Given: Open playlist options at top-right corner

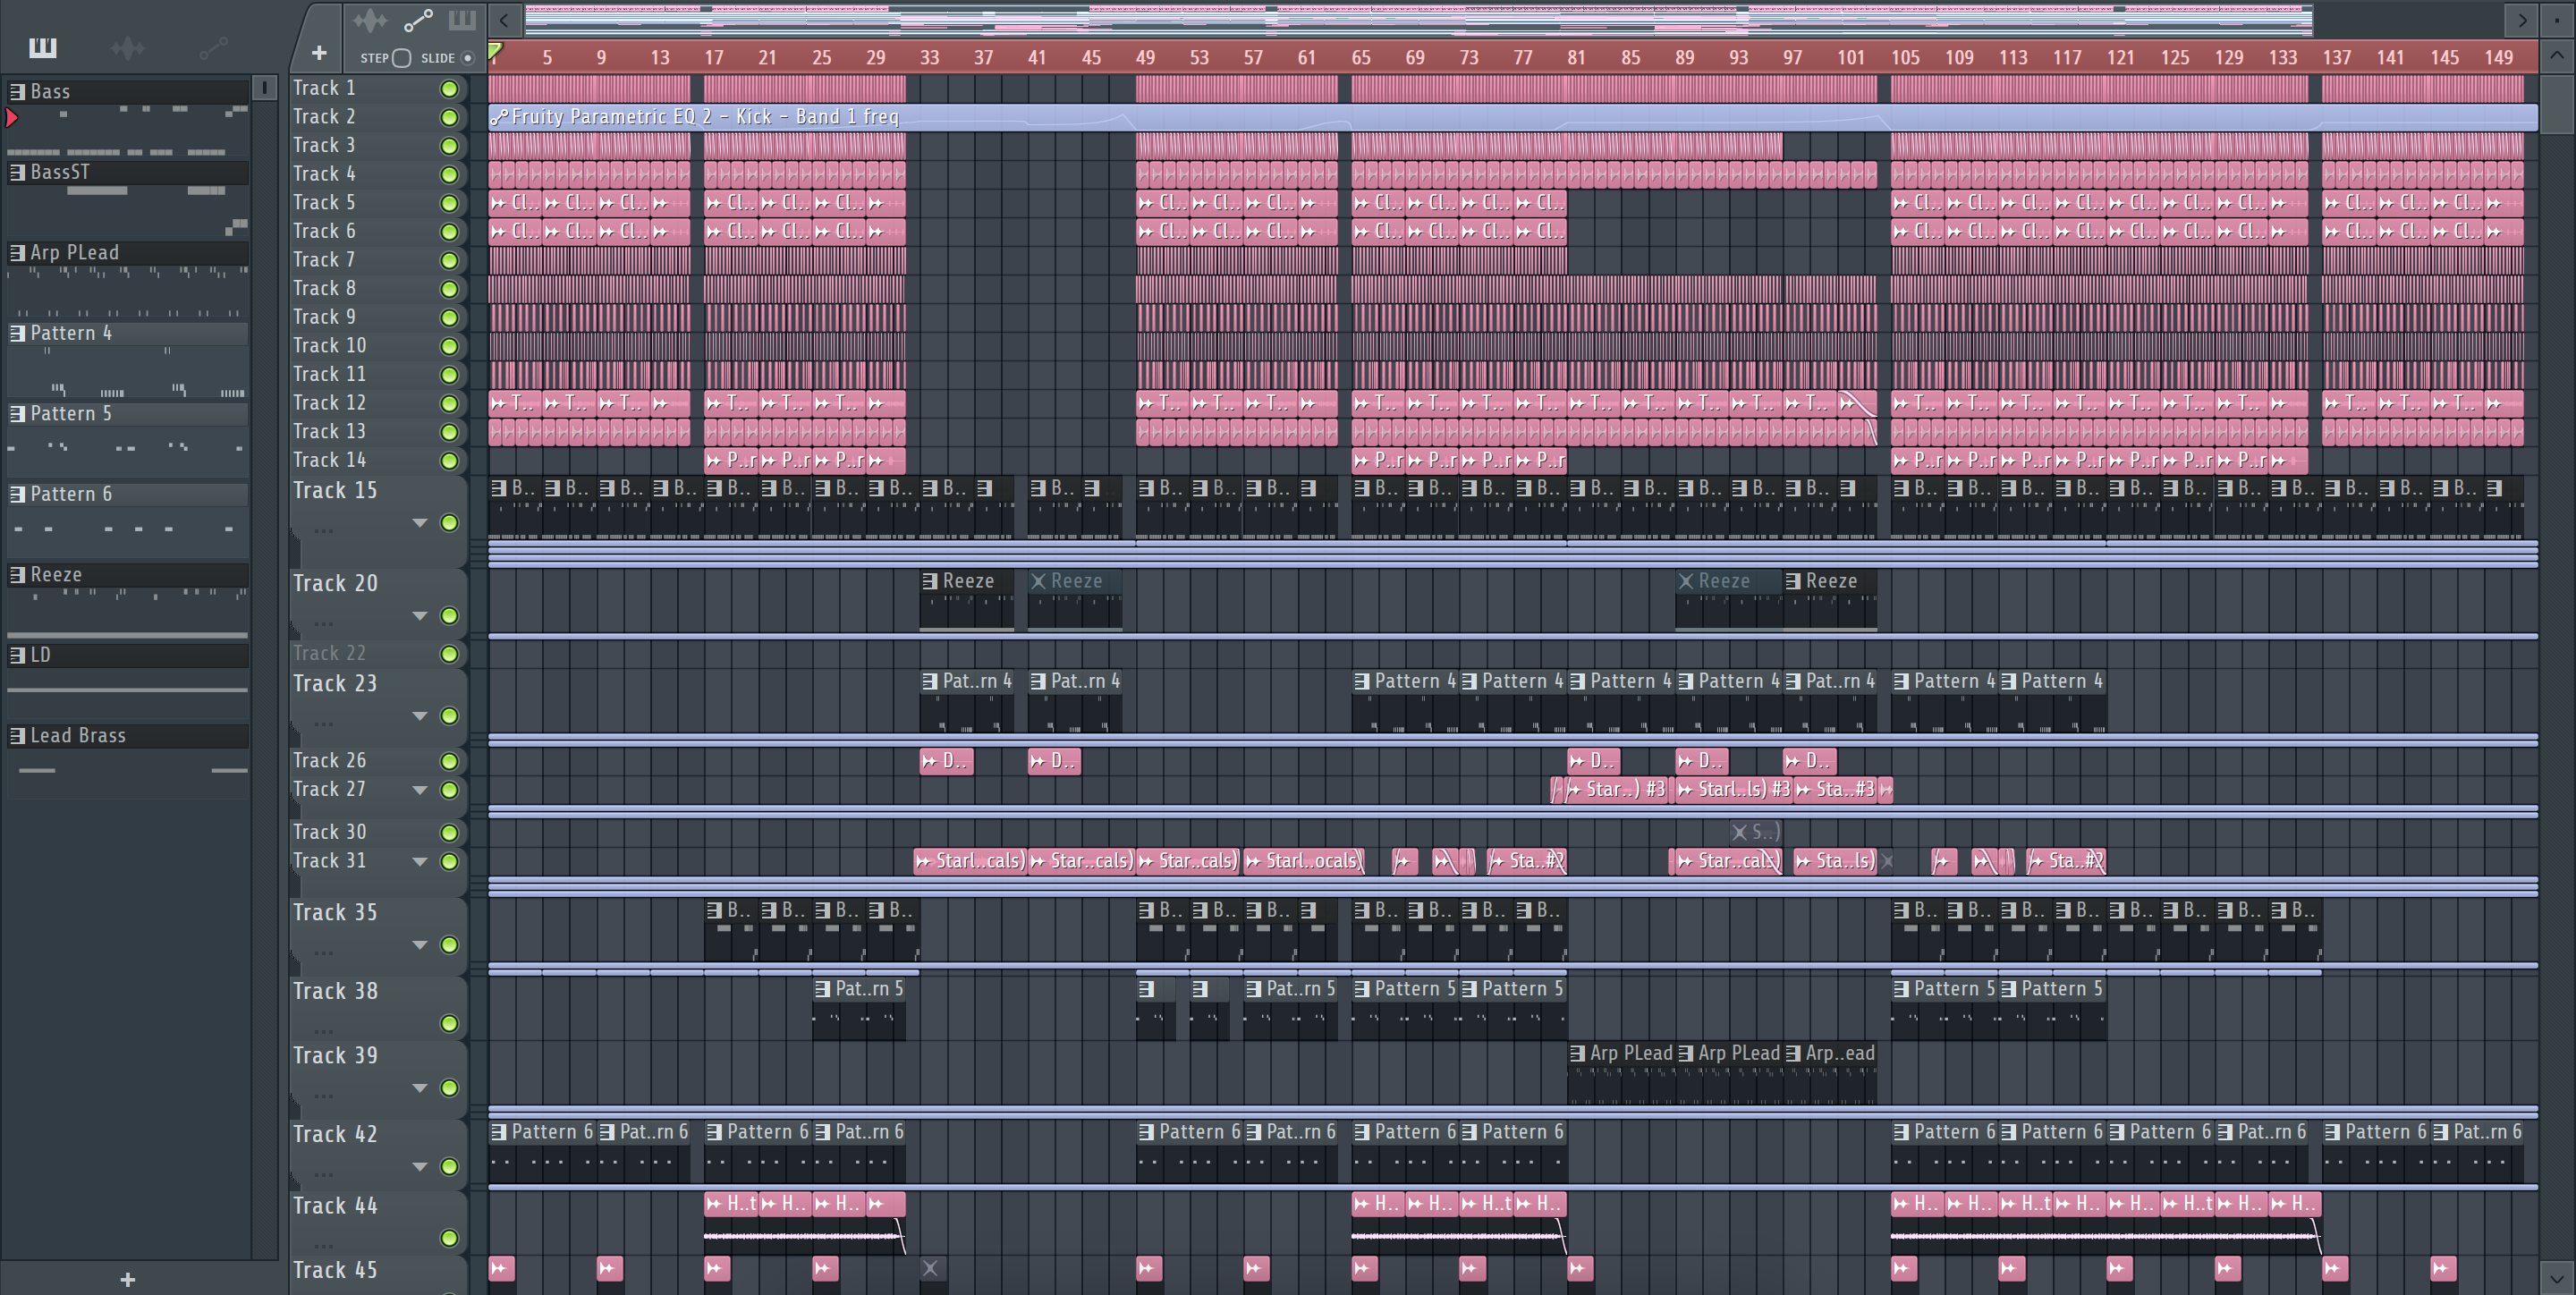Looking at the screenshot, I should [2556, 19].
